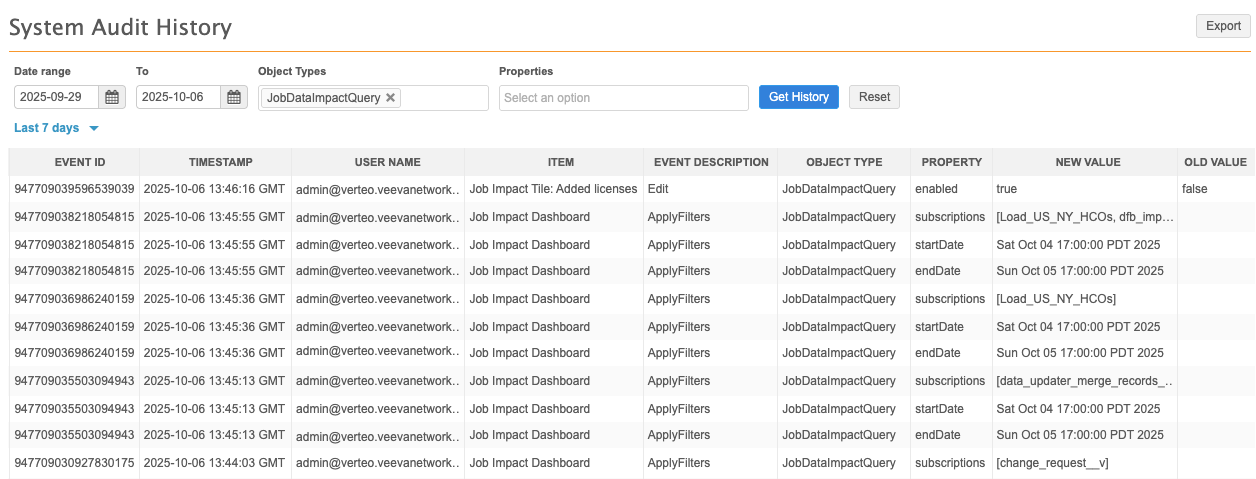Export the audit history
This screenshot has width=1256, height=479.
pyautogui.click(x=1222, y=26)
